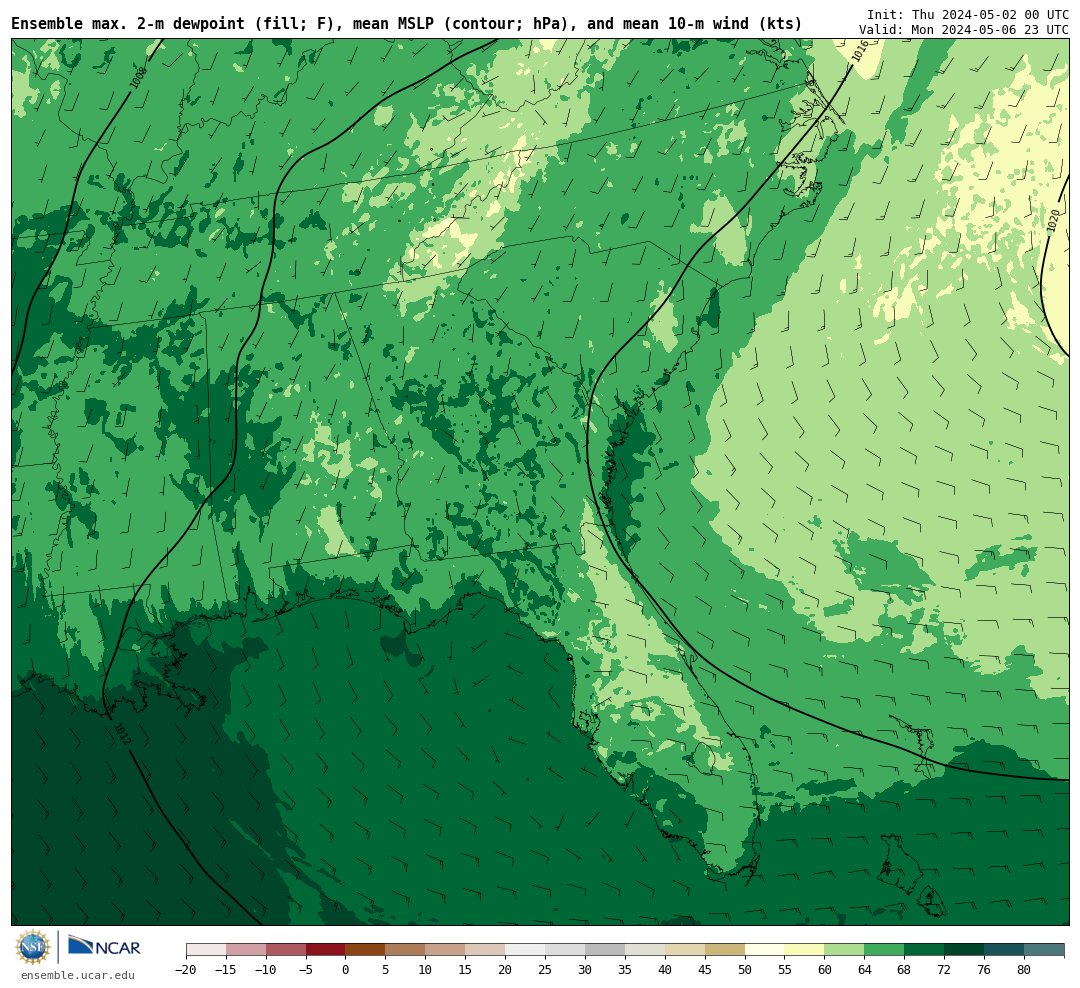Pick the 30 to 35 gray colorbar swatch
1080x988 pixels.
[x=605, y=950]
